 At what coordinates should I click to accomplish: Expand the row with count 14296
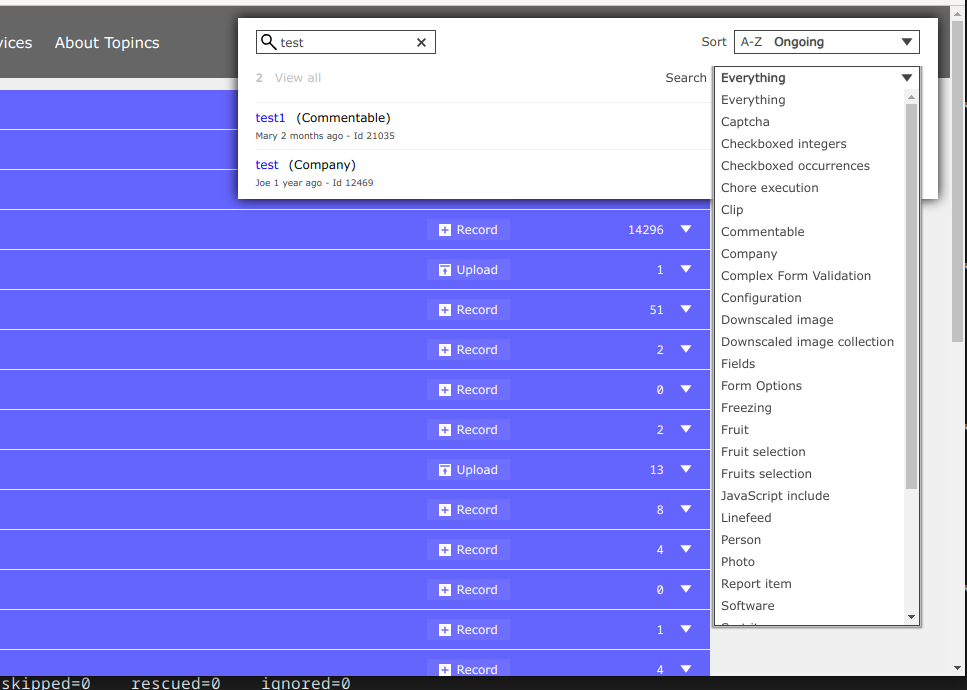686,230
